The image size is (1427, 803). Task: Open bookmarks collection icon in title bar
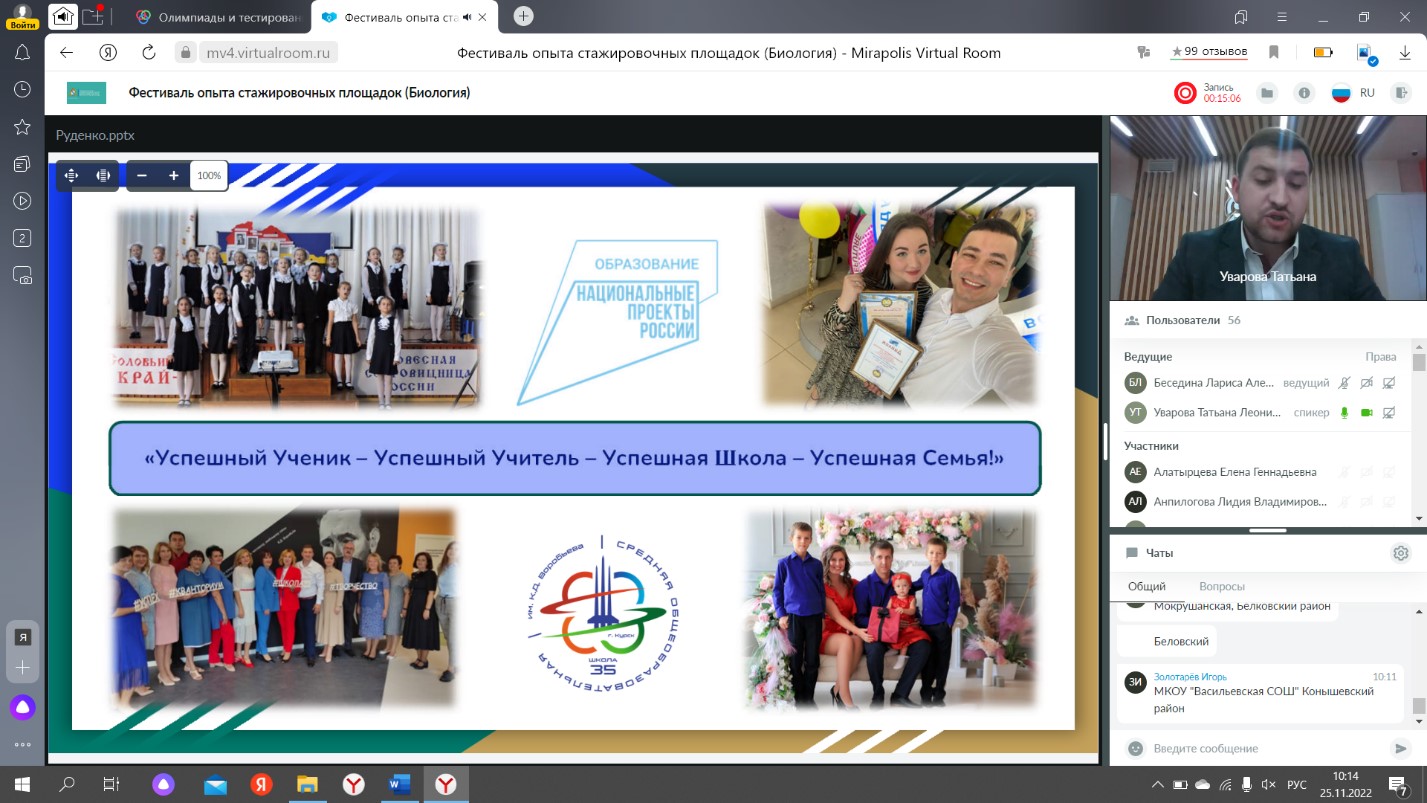click(1241, 16)
